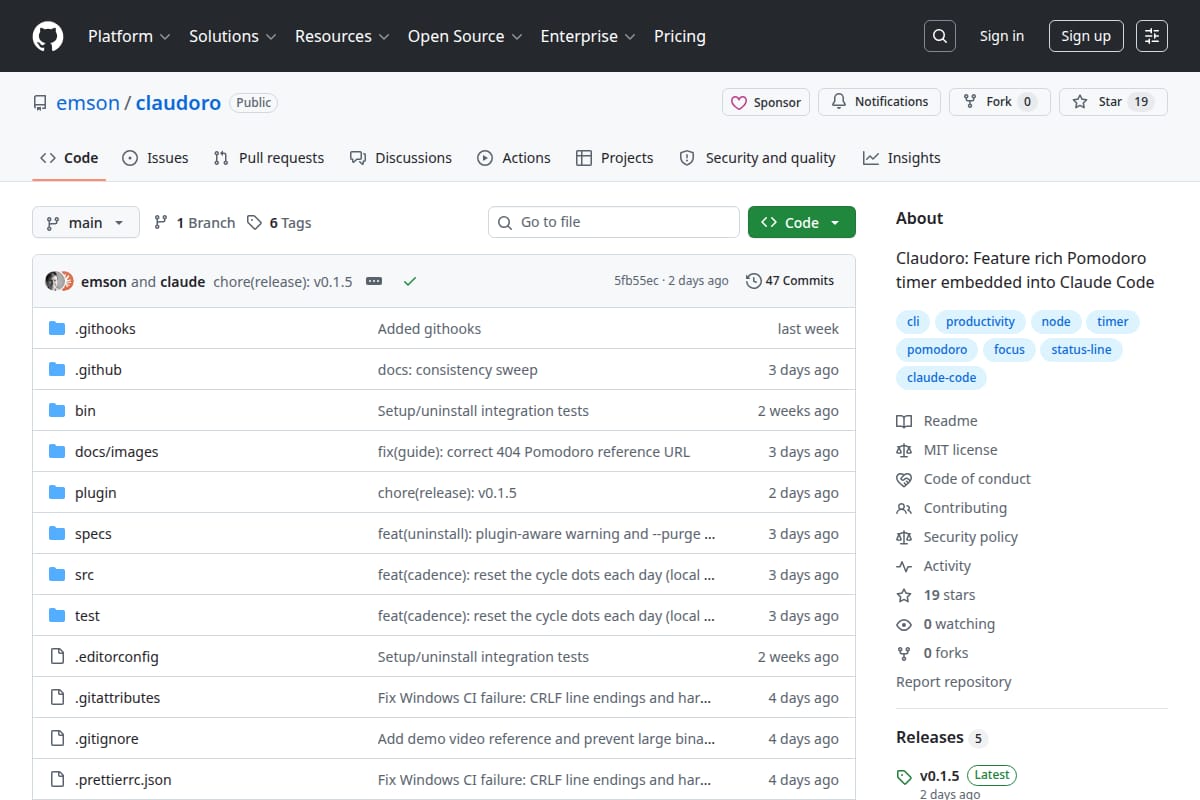Click Report repository link
Image resolution: width=1200 pixels, height=800 pixels.
(x=954, y=682)
